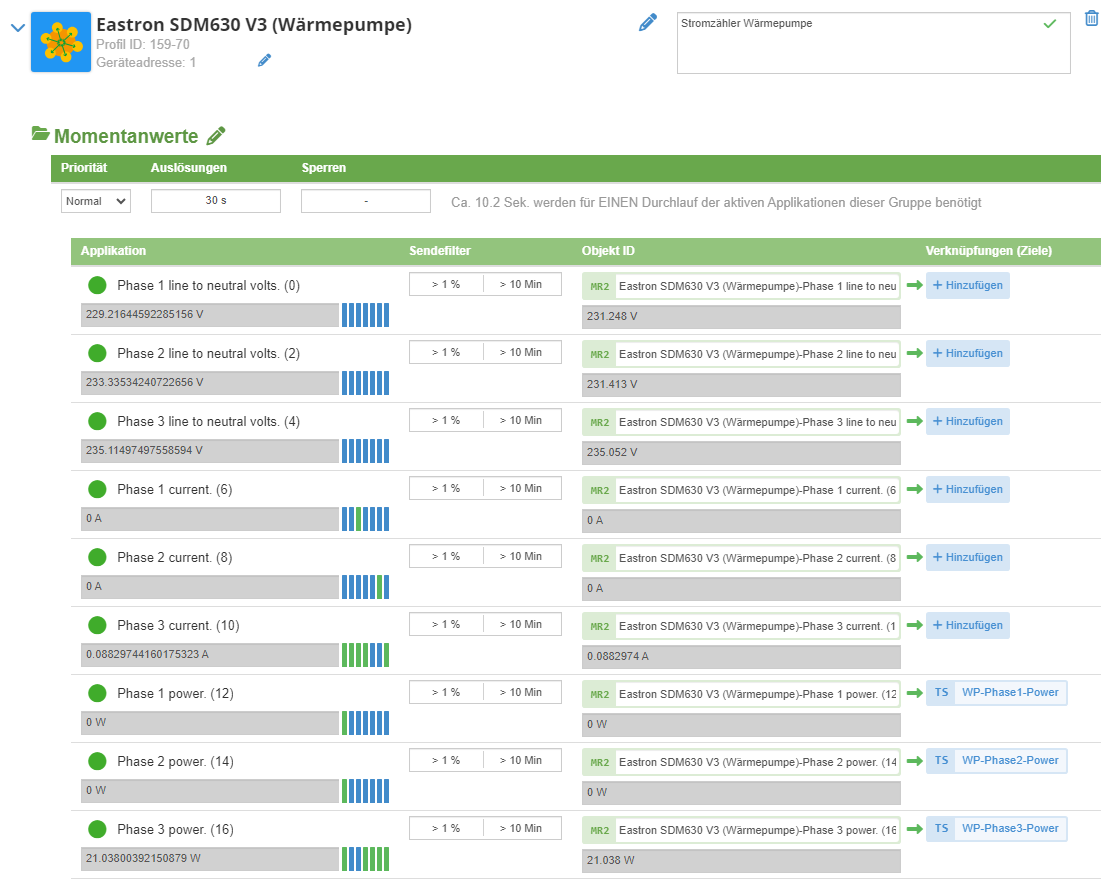Click MR2 badge of Phase 2 current object

[600, 559]
